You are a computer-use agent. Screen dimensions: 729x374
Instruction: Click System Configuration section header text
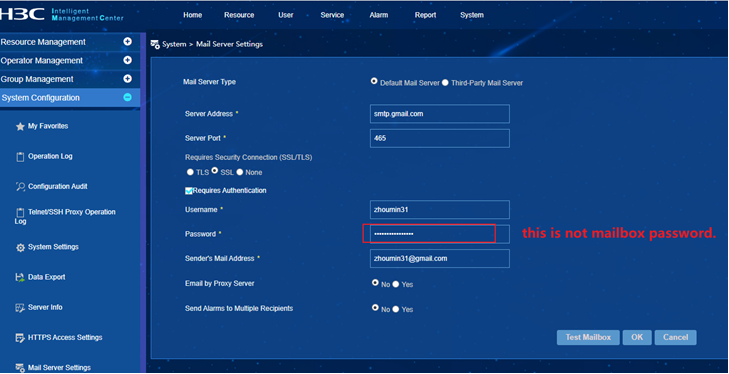click(x=41, y=98)
